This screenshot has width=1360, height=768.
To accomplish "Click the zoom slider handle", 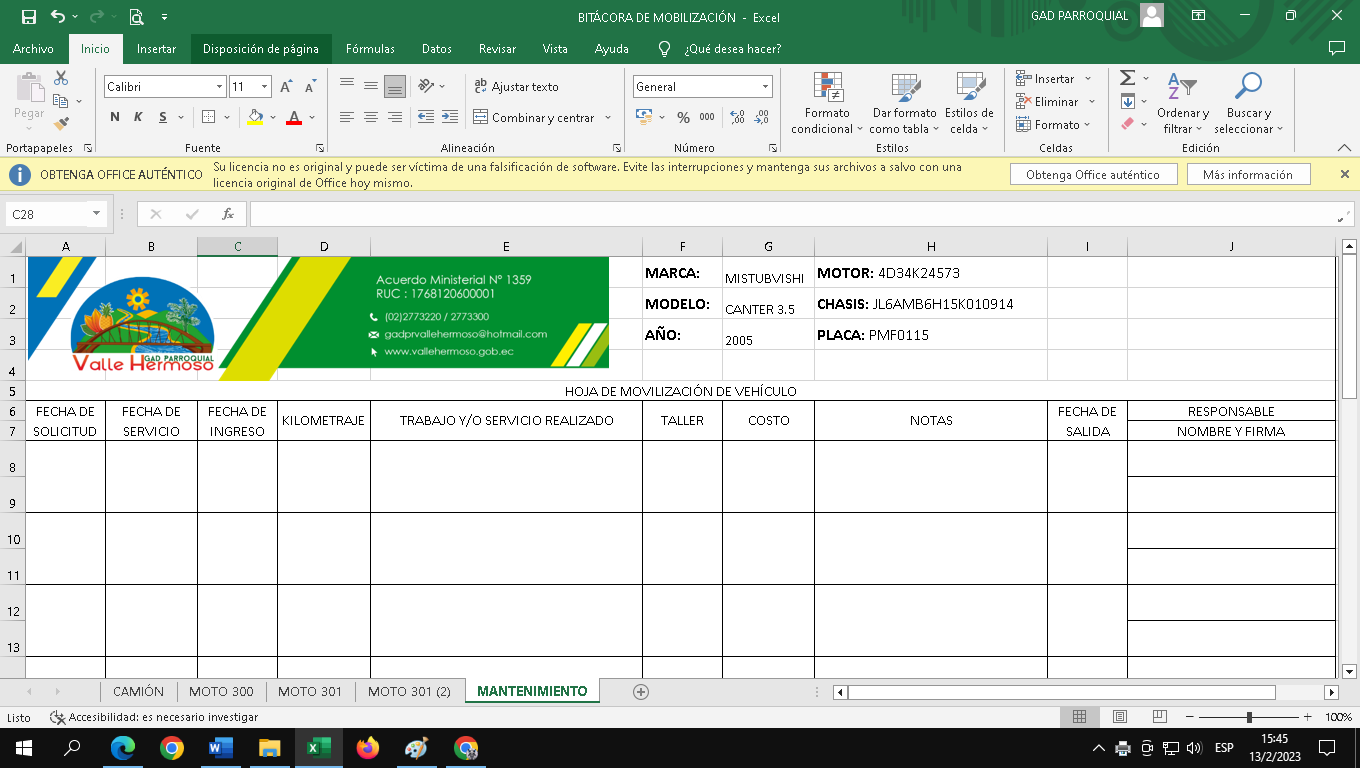I will pos(1249,717).
